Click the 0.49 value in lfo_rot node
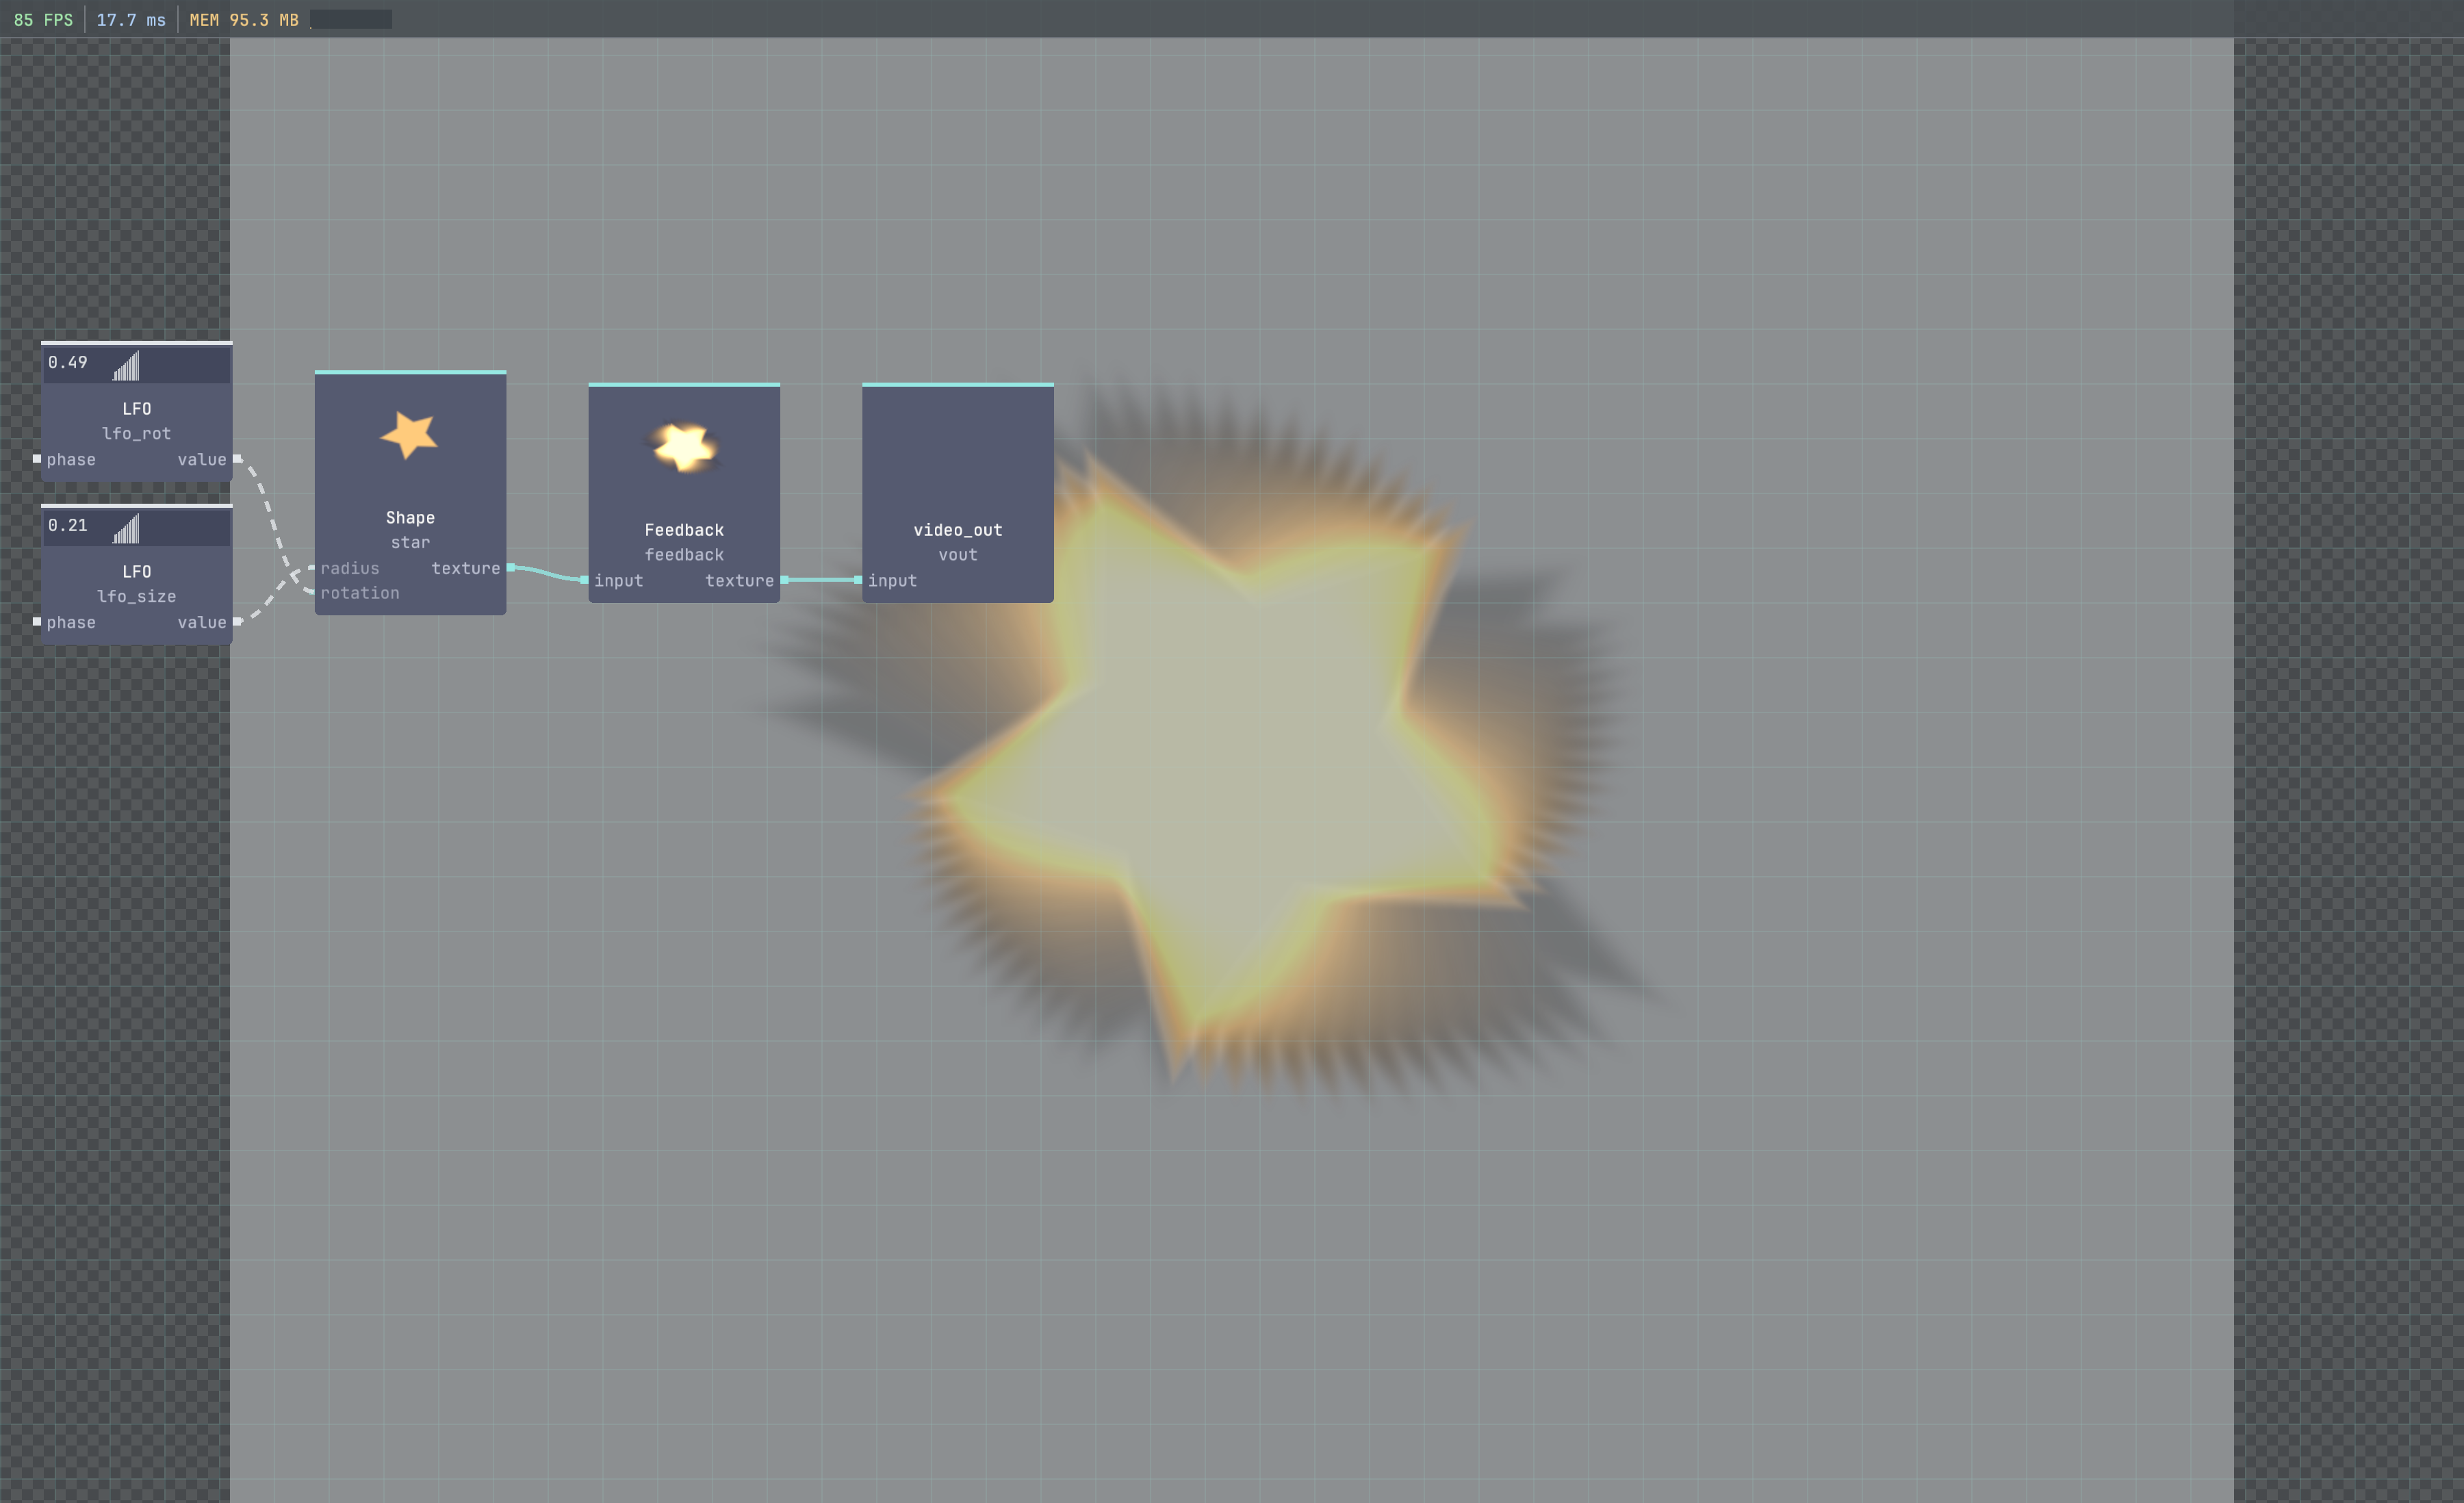Image resolution: width=2464 pixels, height=1503 pixels. pos(68,362)
